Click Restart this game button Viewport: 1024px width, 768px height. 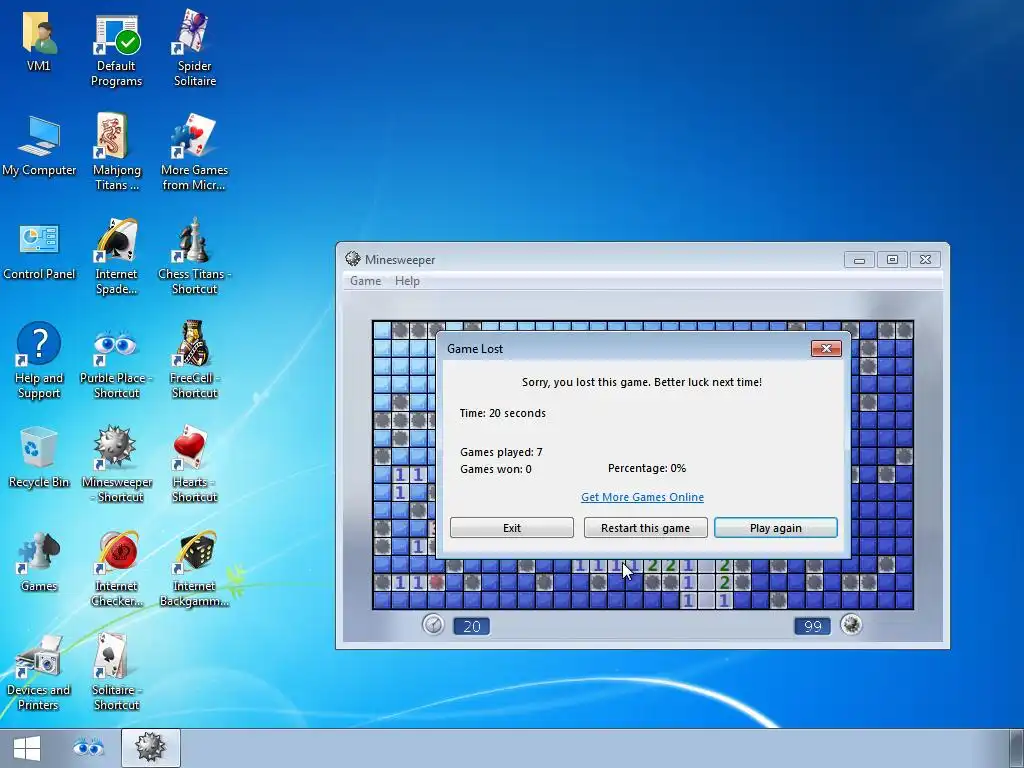(x=645, y=528)
